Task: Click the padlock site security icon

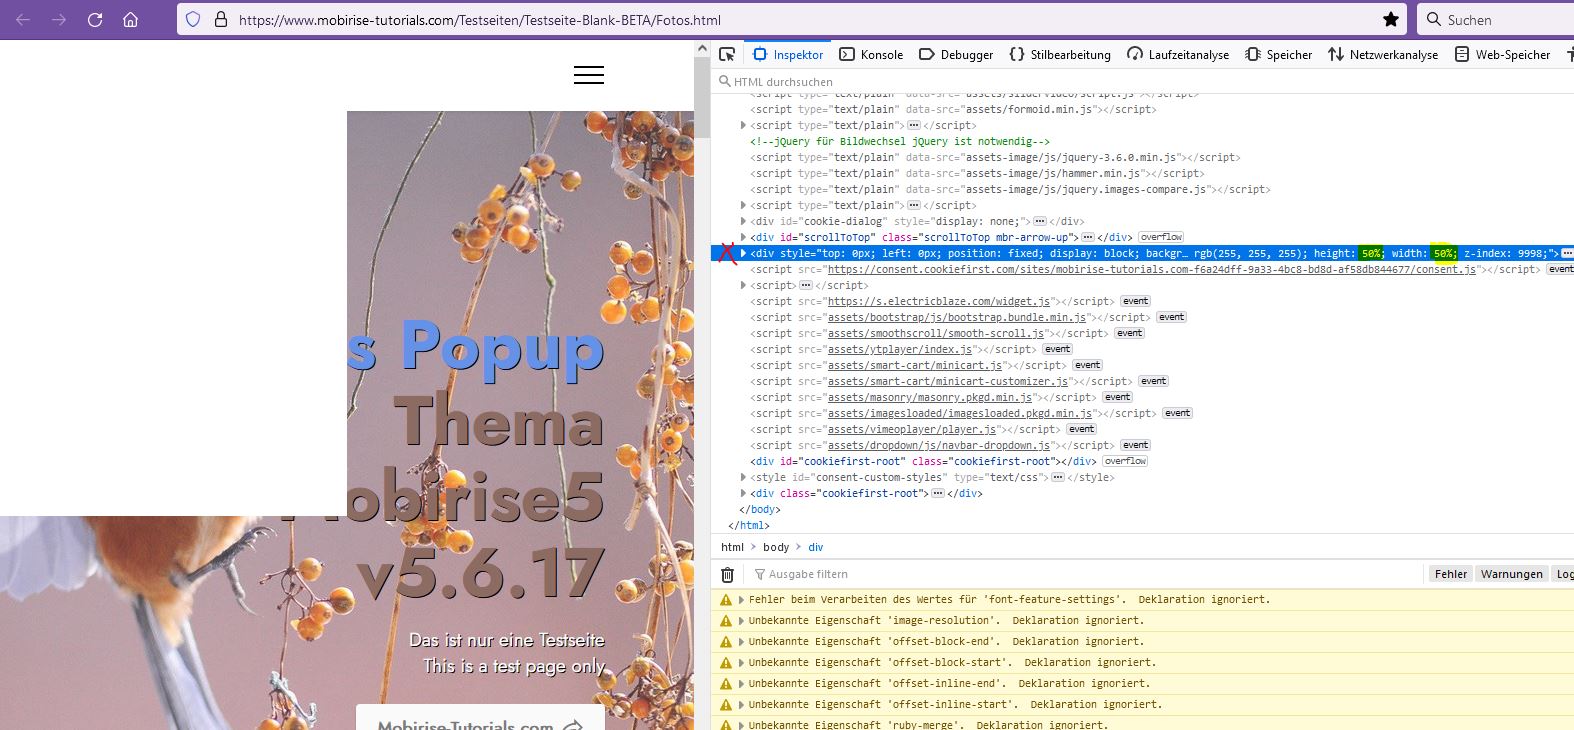Action: pyautogui.click(x=221, y=20)
